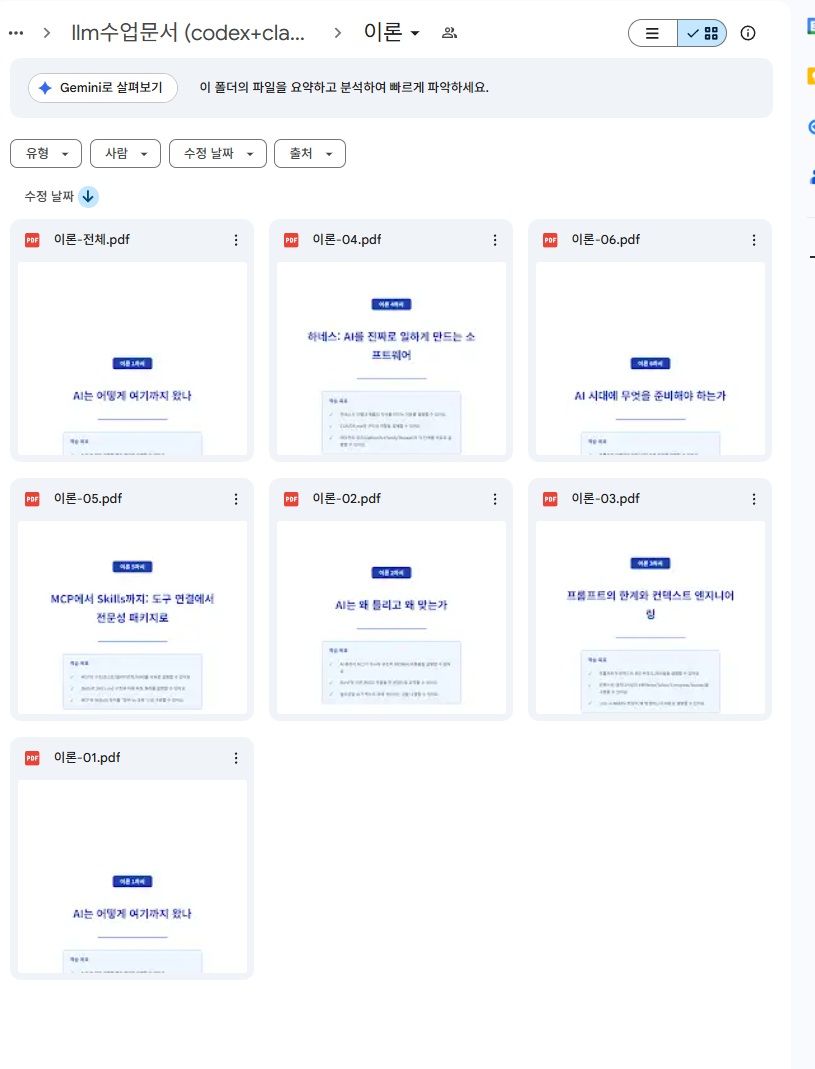Reverse sort direction arrow by 수정 날짜
Screen dimensions: 815x1069
coord(88,196)
